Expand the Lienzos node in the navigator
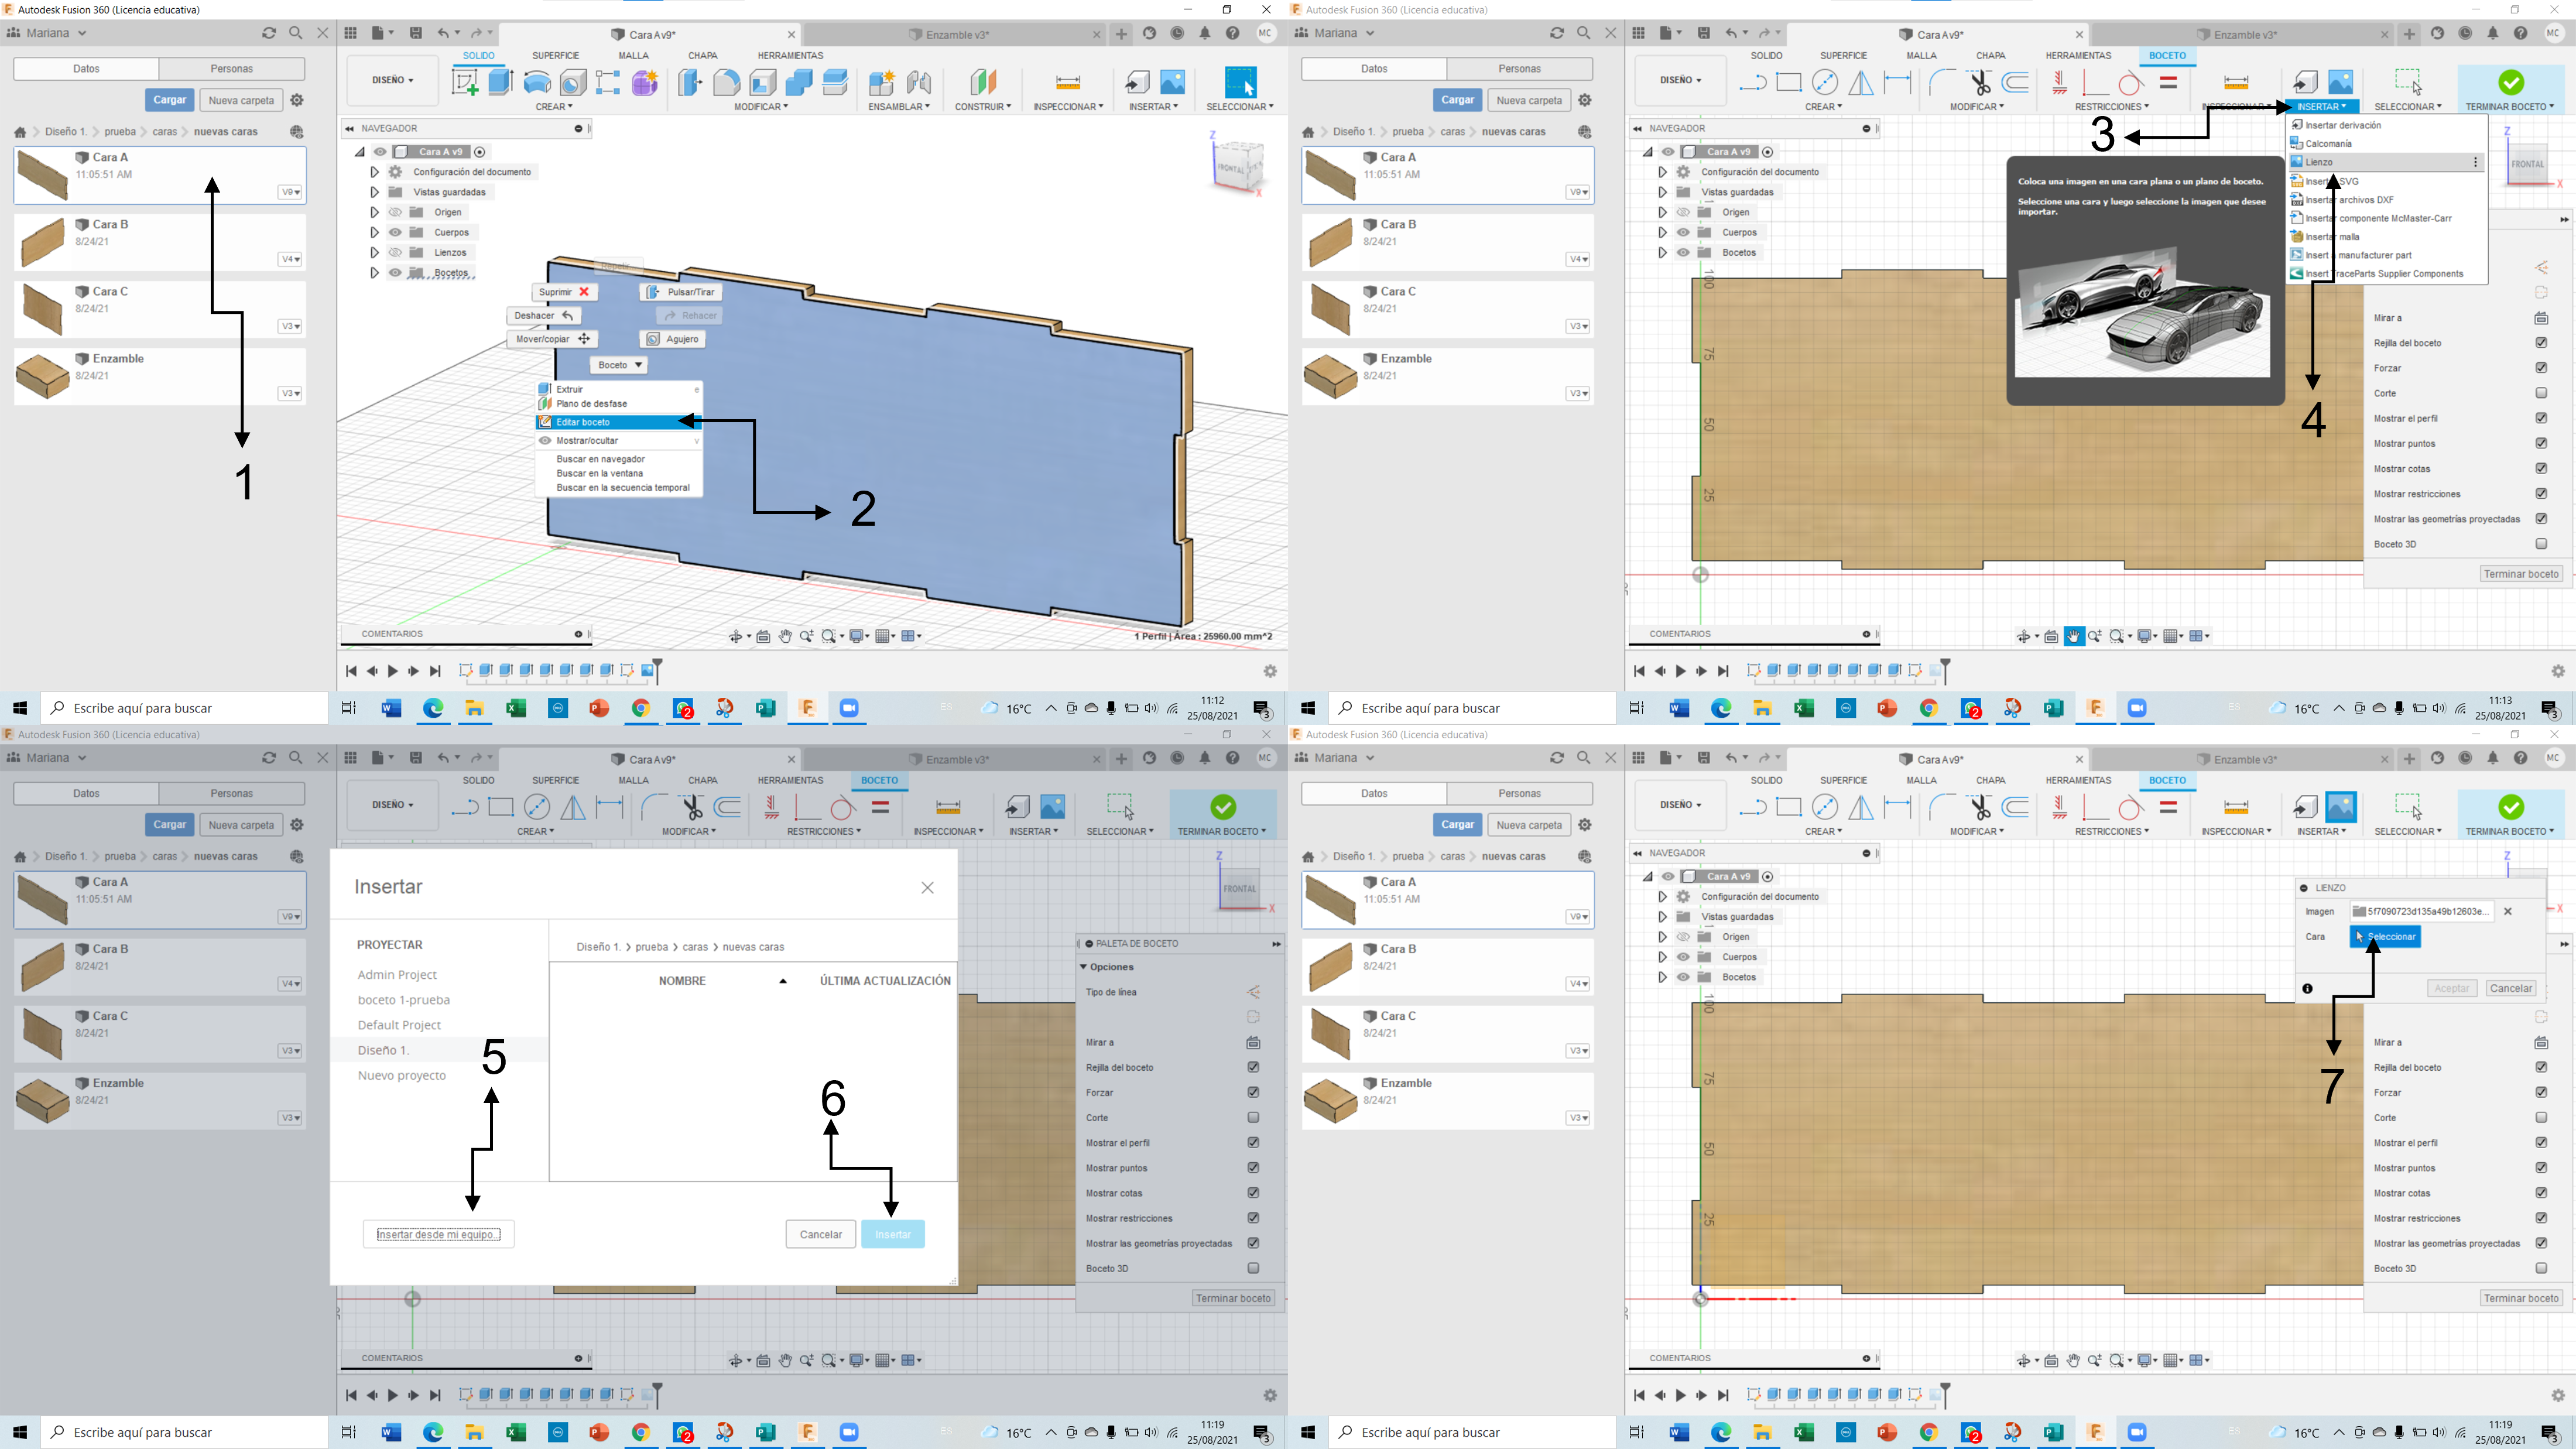This screenshot has width=2576, height=1449. tap(375, 252)
